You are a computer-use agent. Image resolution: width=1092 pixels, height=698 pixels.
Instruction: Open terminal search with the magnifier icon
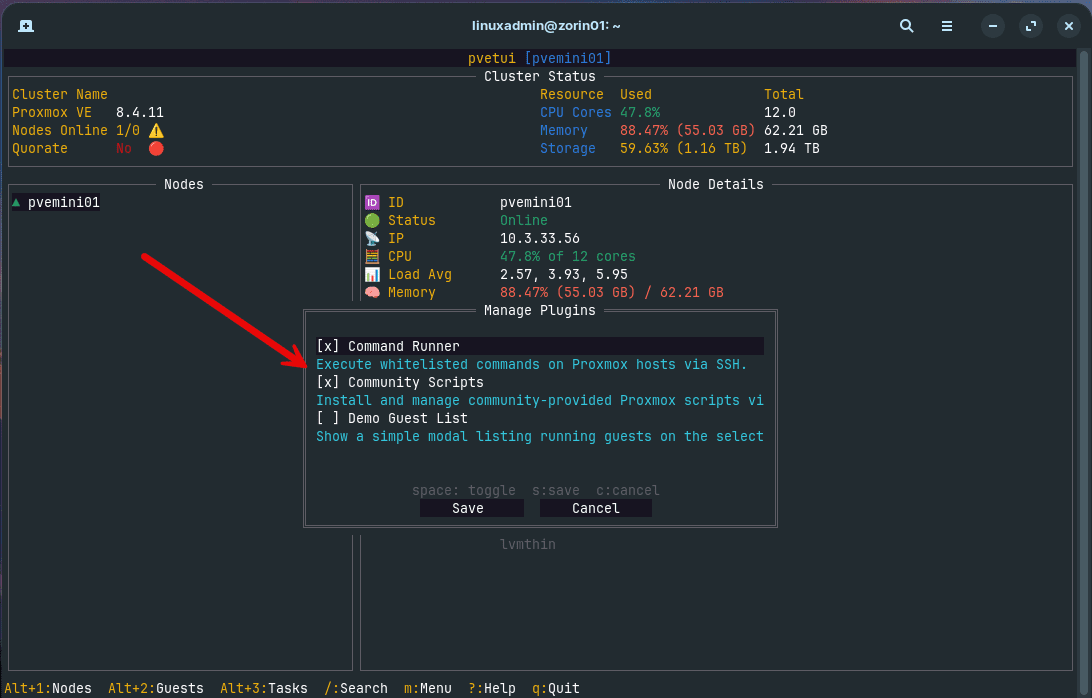point(906,26)
